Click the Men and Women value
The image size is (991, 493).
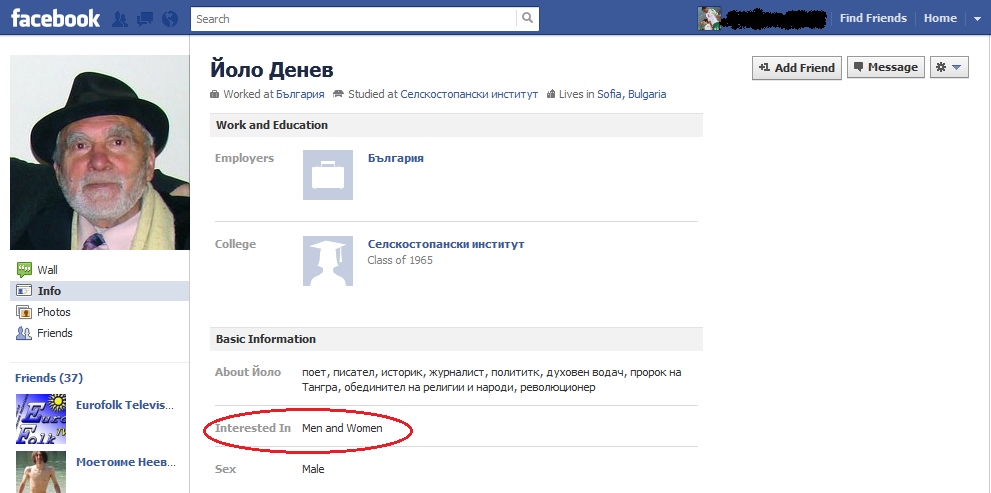pos(342,428)
